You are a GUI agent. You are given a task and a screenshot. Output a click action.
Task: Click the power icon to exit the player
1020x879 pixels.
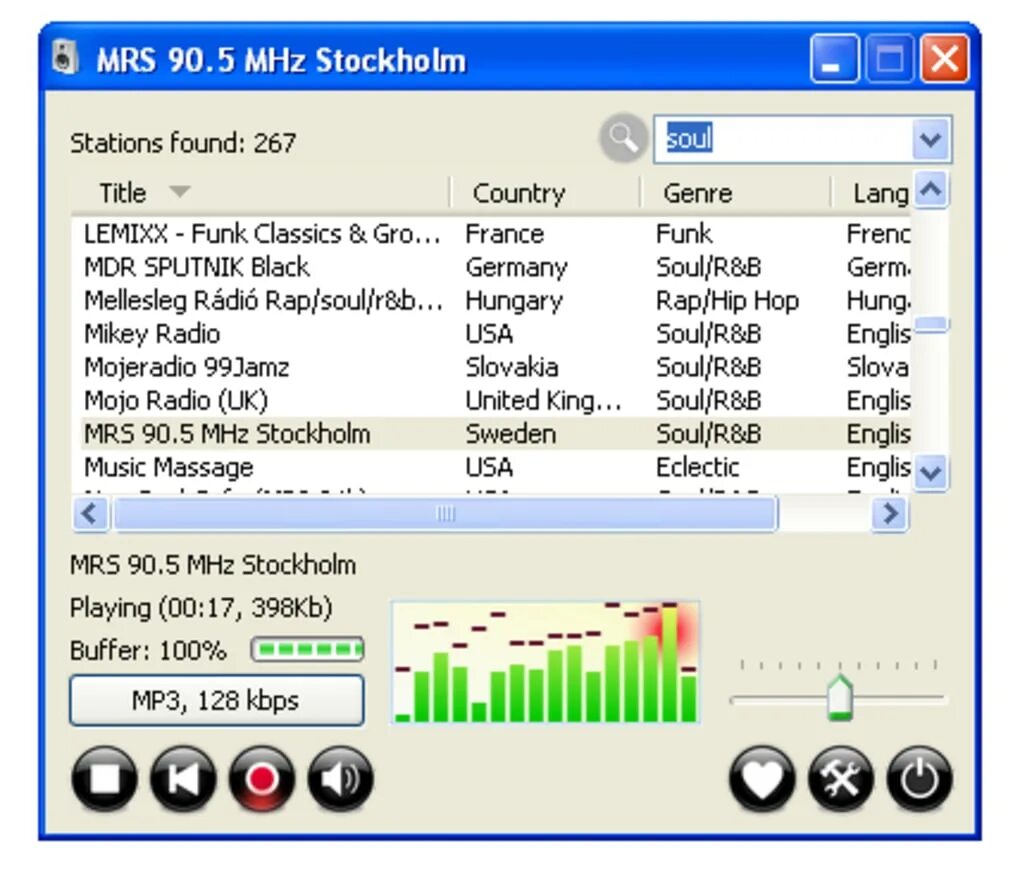(919, 779)
